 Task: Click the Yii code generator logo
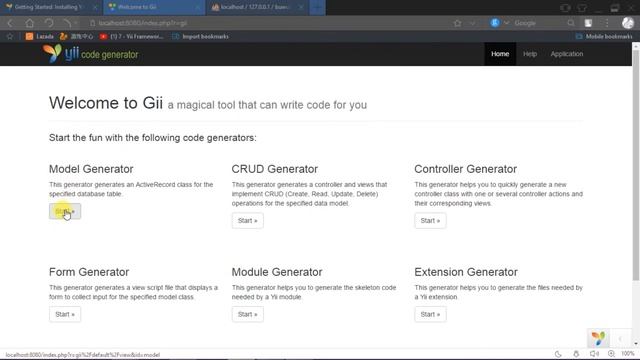90,54
